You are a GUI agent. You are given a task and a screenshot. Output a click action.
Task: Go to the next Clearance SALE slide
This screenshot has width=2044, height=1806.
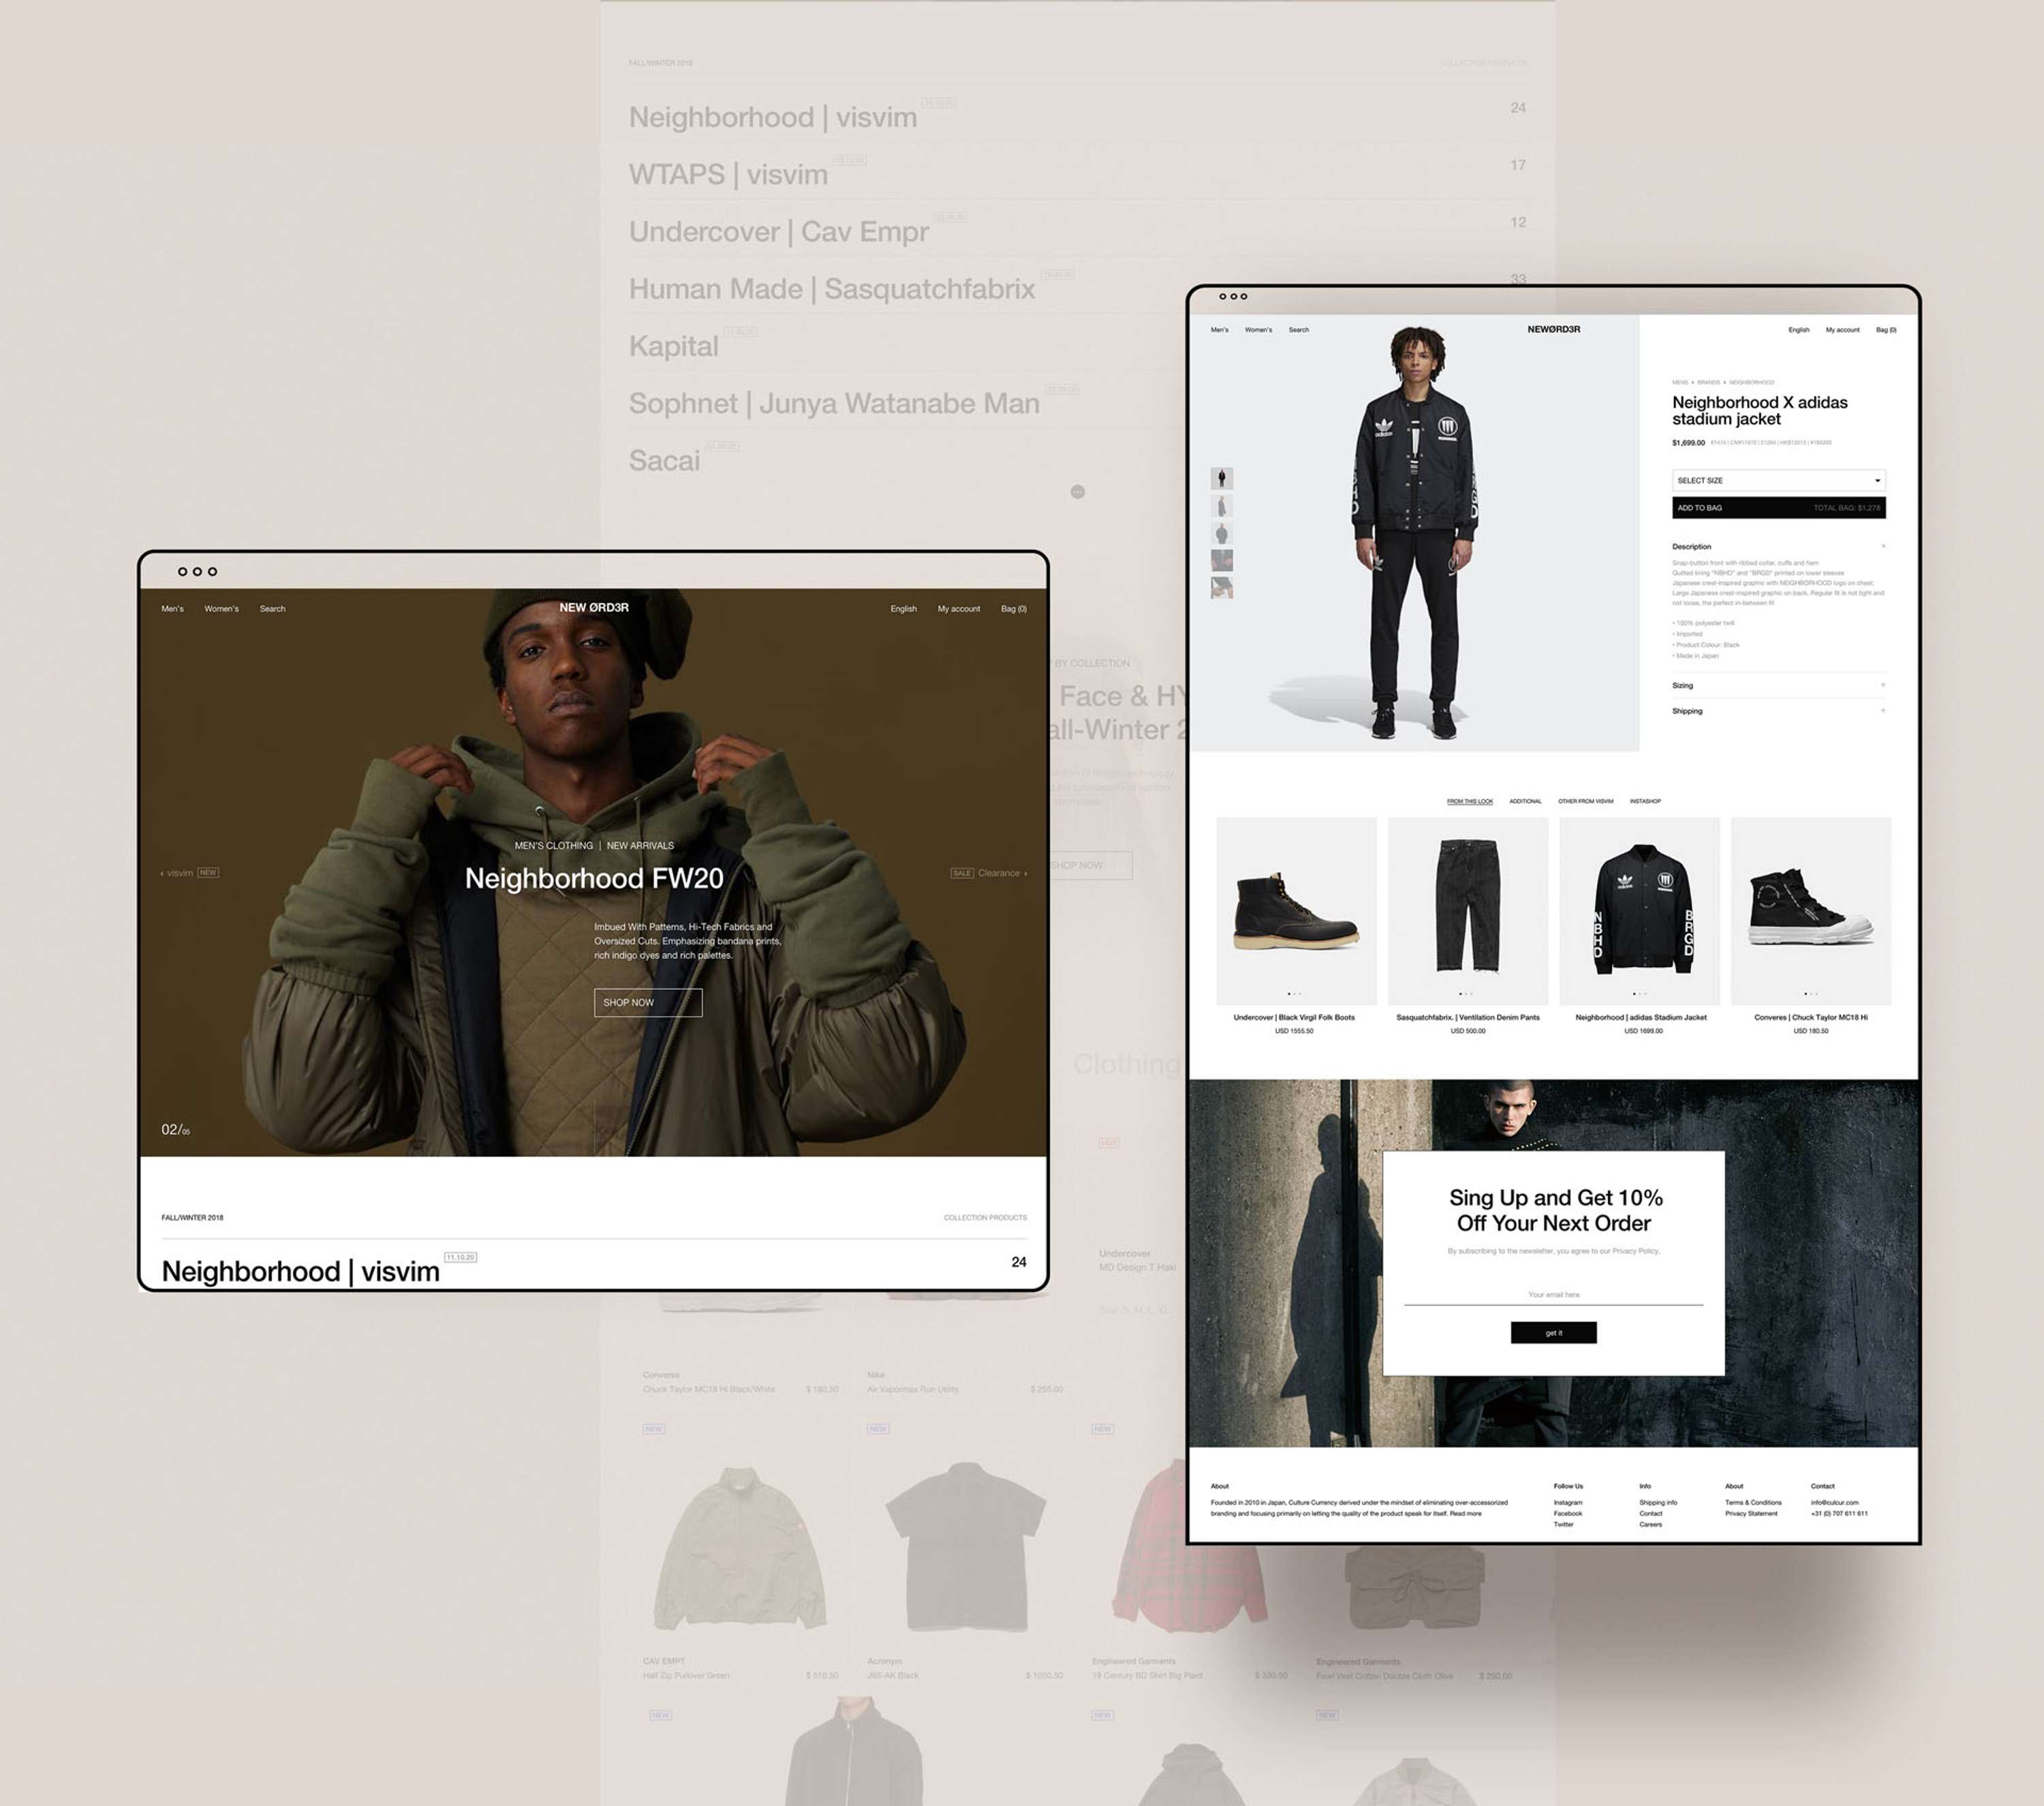[989, 873]
